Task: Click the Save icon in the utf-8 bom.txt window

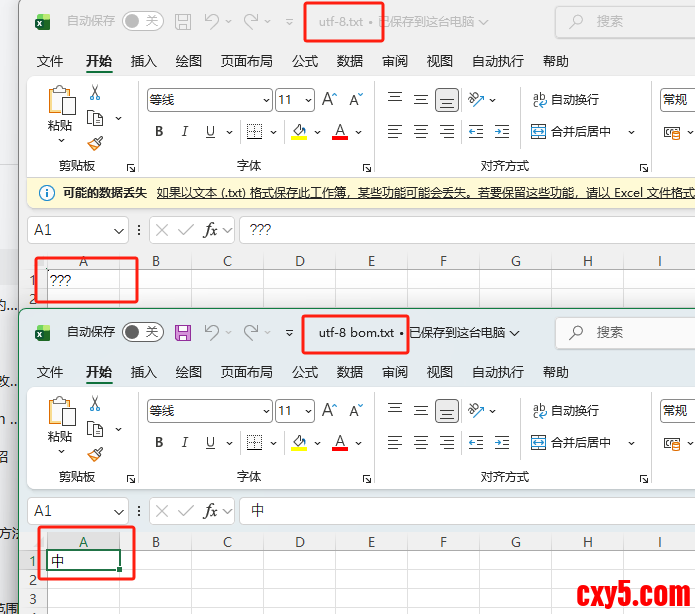Action: pyautogui.click(x=183, y=332)
